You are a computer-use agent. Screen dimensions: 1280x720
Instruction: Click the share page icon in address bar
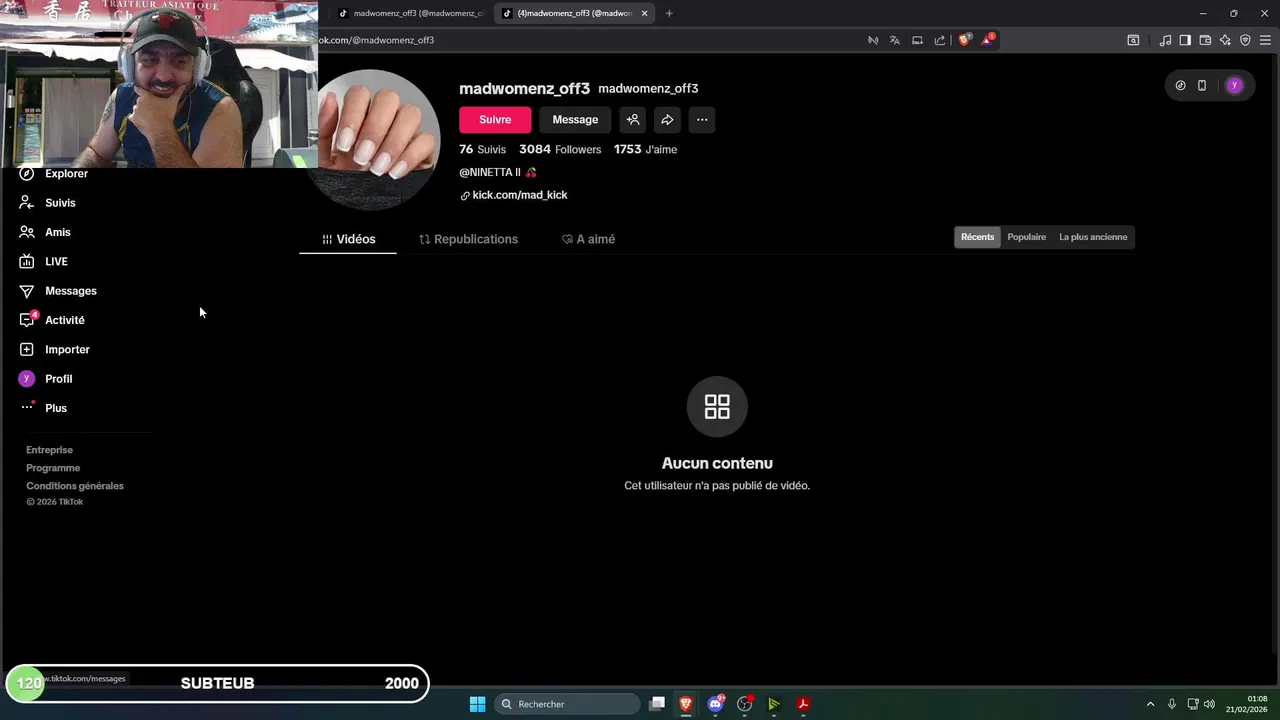coord(940,40)
